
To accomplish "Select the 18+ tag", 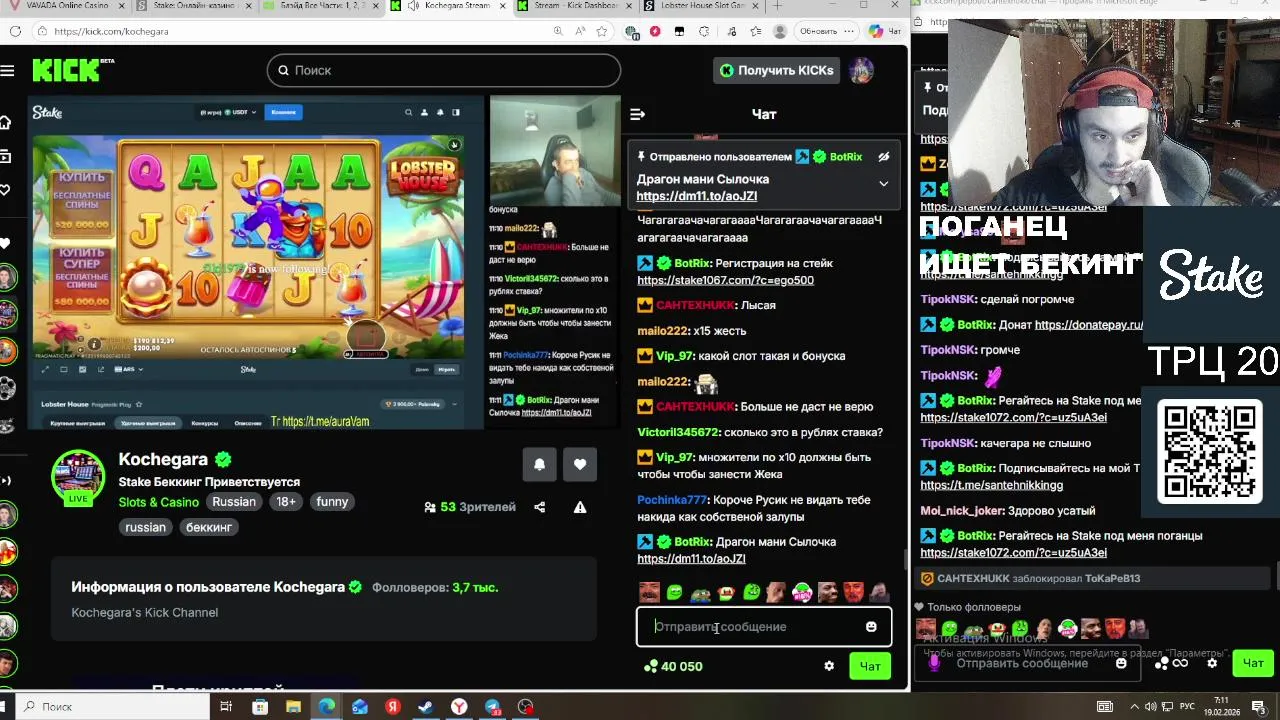I will click(x=286, y=502).
